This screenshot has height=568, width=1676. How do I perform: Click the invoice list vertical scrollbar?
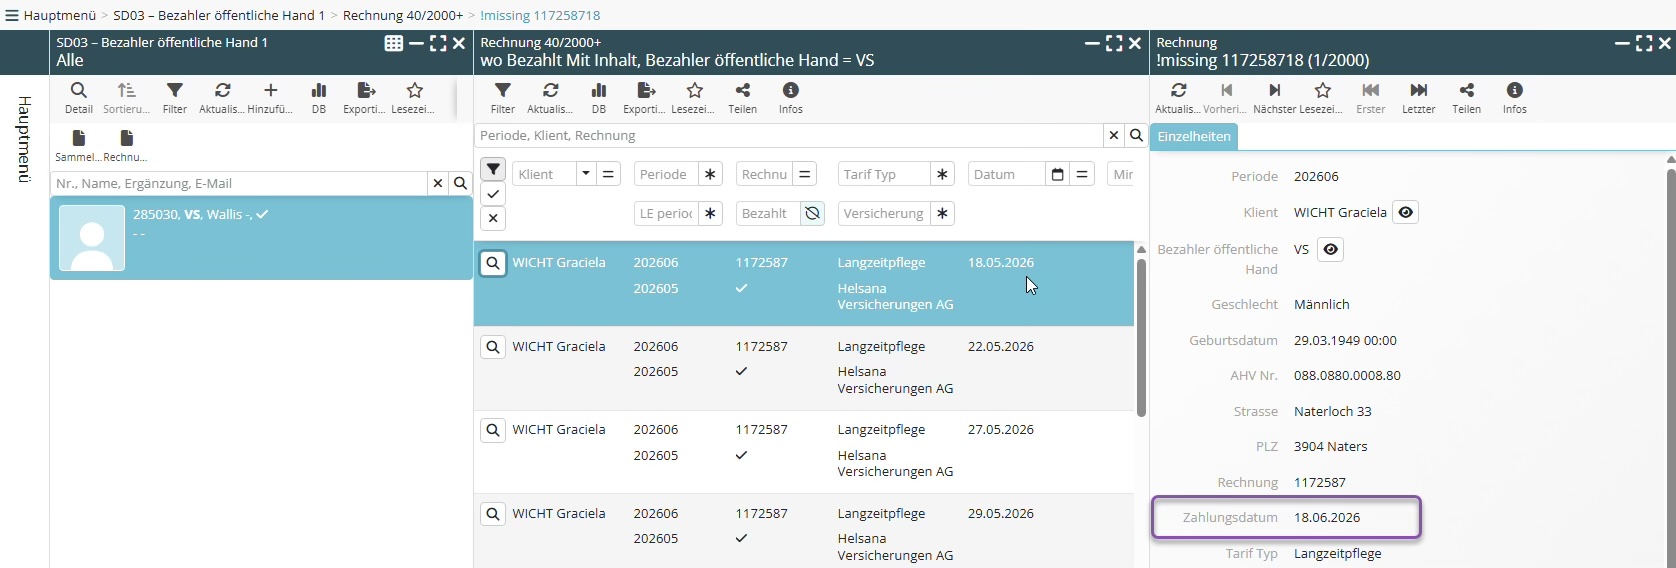1141,338
